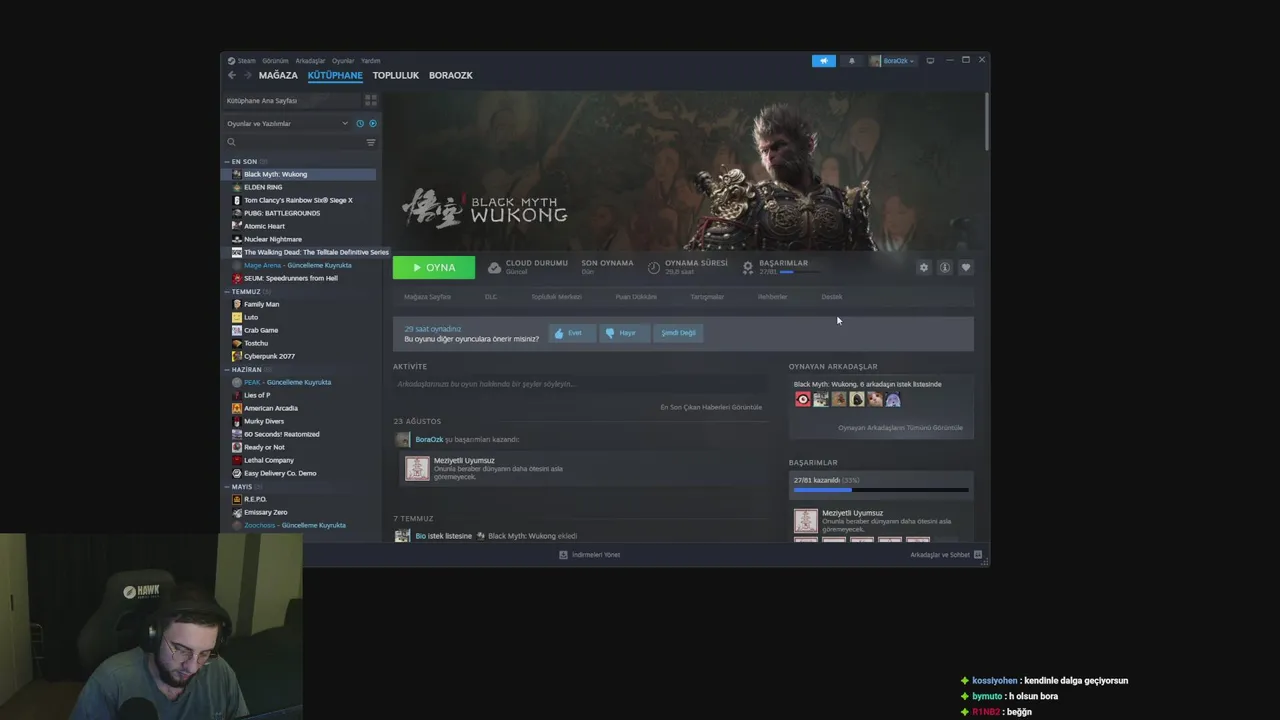The width and height of the screenshot is (1280, 720).
Task: Select Tom Clancy's Rainbow Six Siege X
Action: click(300, 200)
